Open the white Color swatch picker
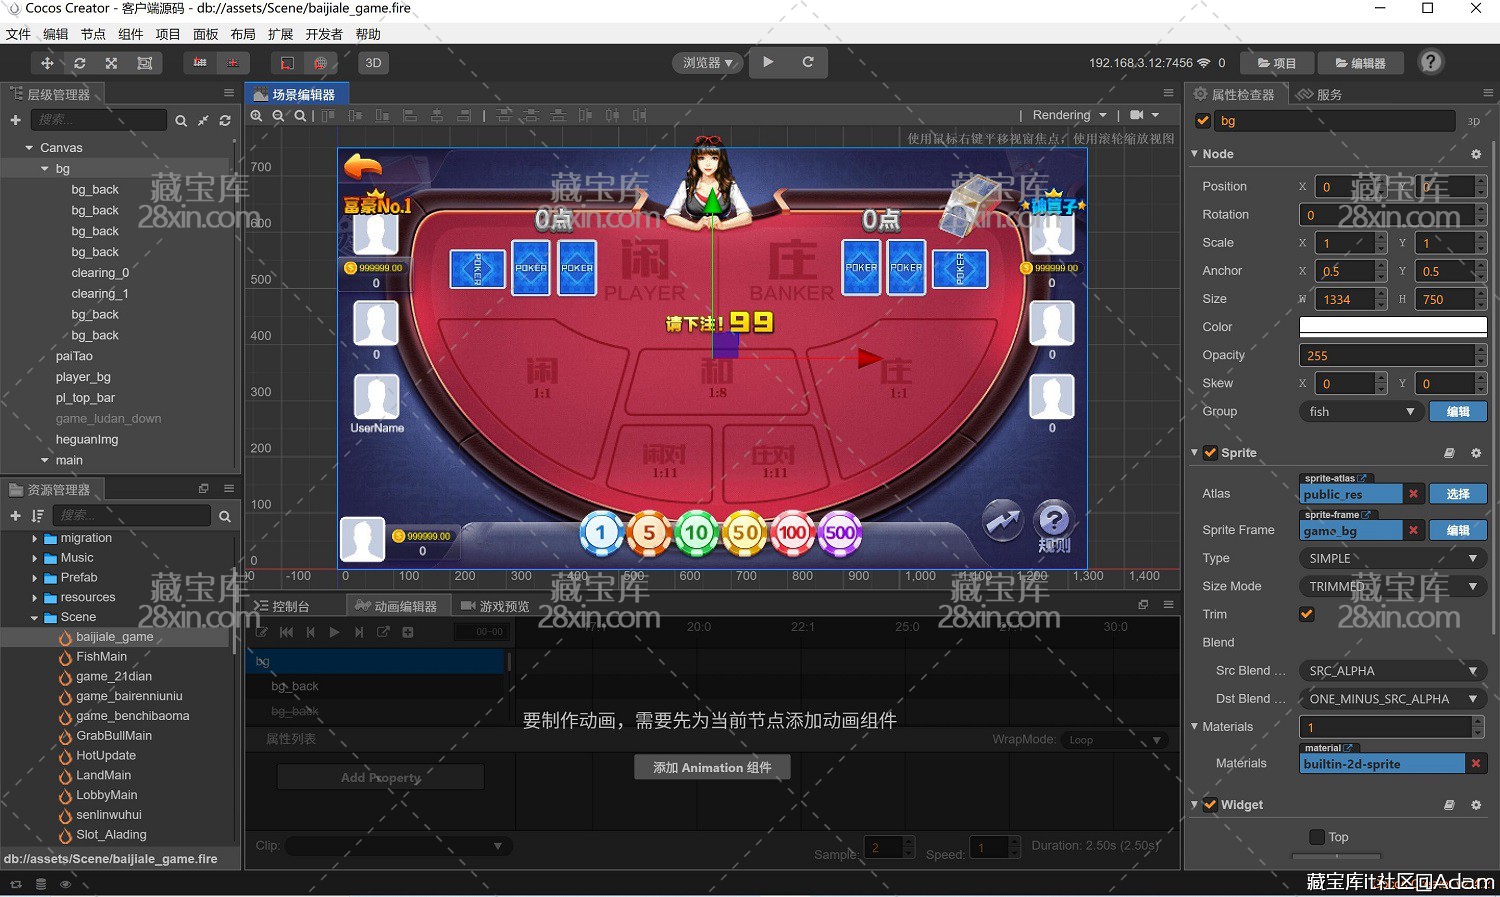The width and height of the screenshot is (1500, 897). 1392,327
